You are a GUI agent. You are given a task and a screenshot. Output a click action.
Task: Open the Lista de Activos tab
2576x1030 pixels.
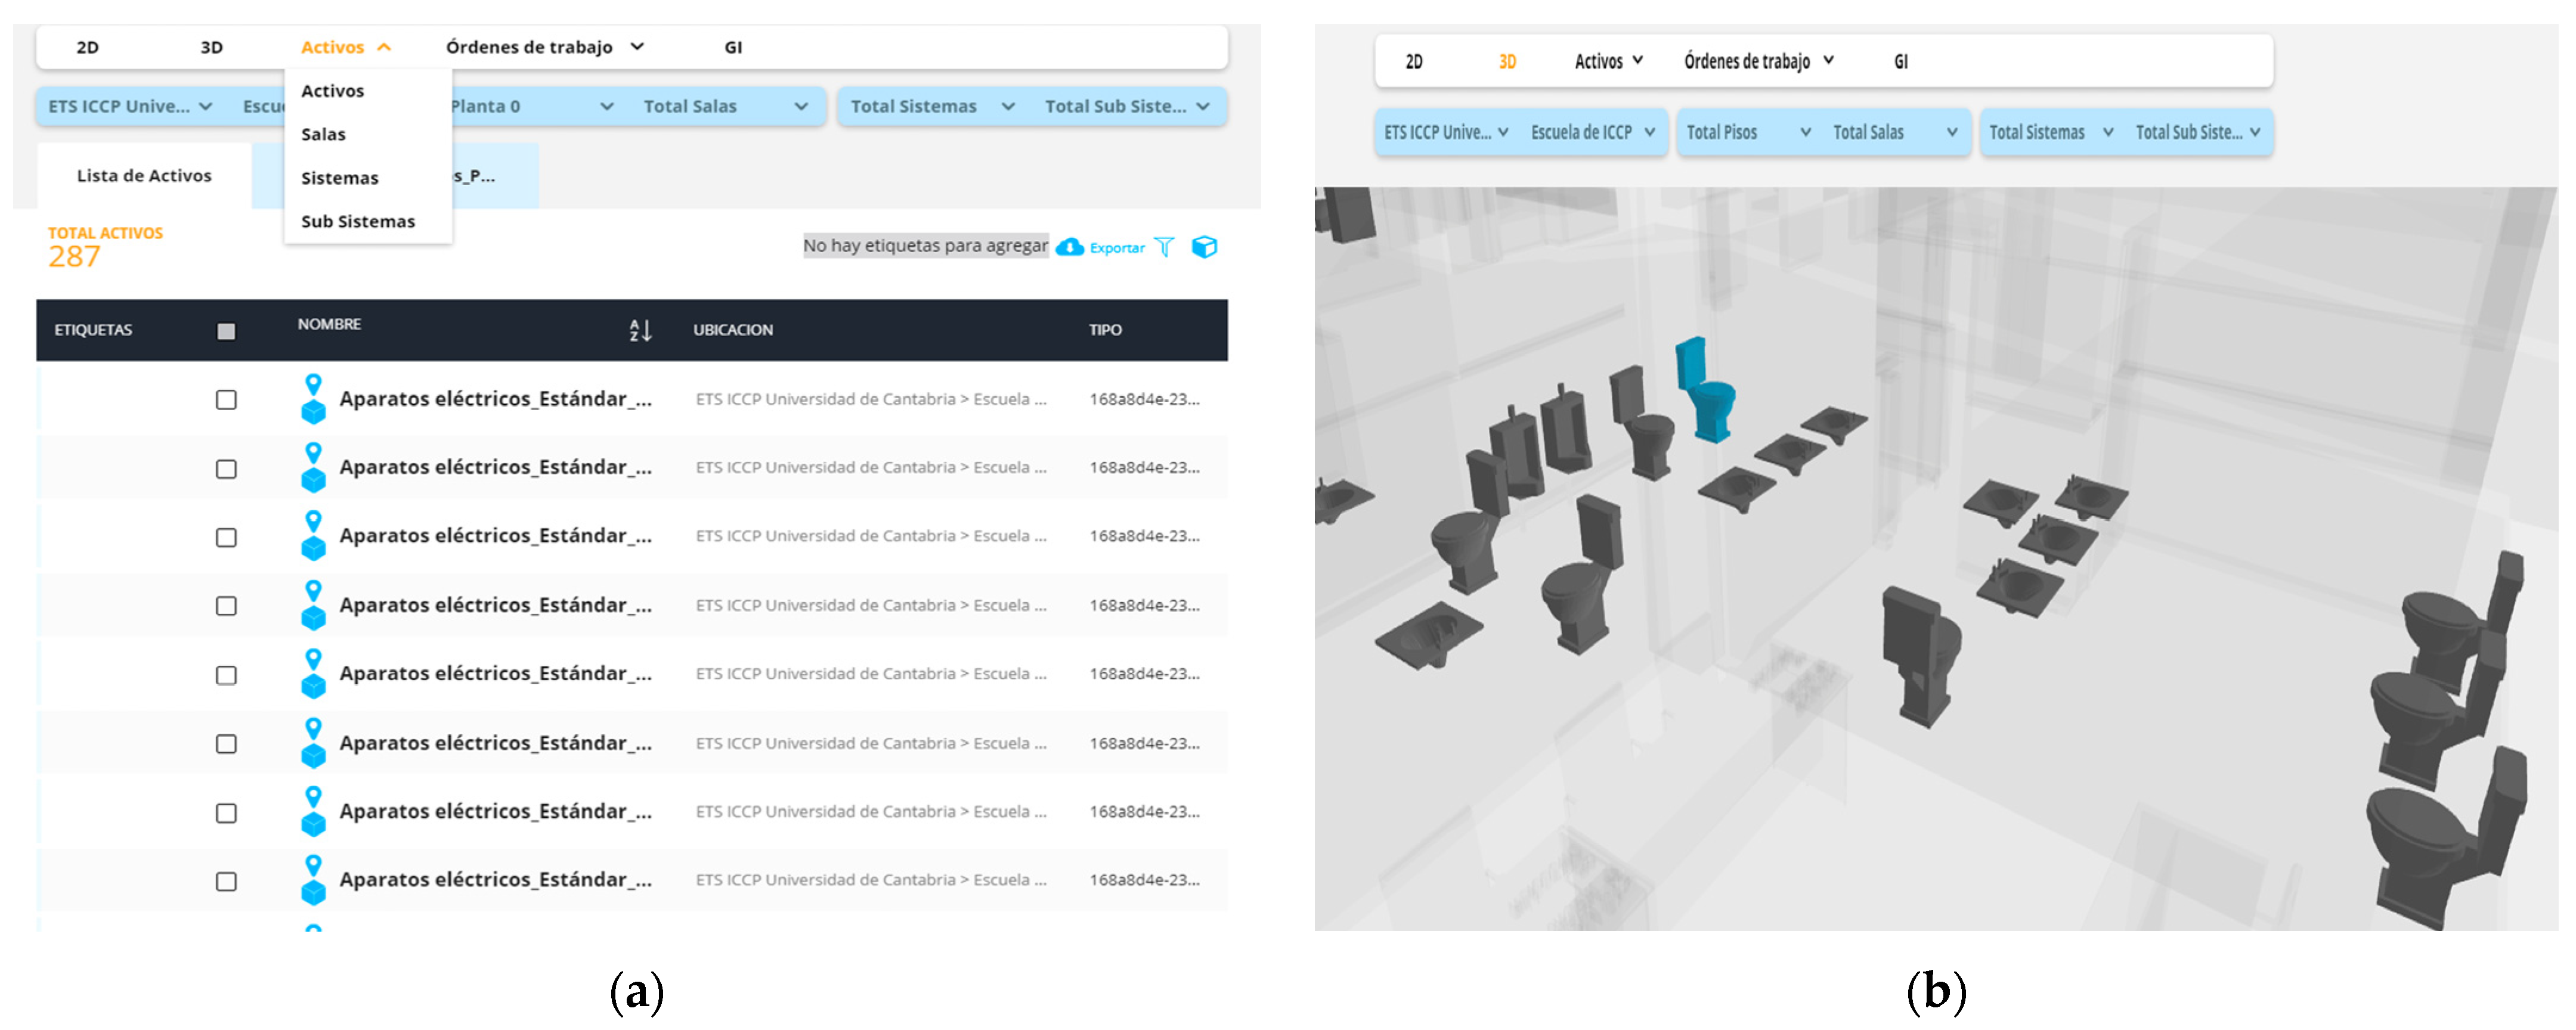point(144,176)
